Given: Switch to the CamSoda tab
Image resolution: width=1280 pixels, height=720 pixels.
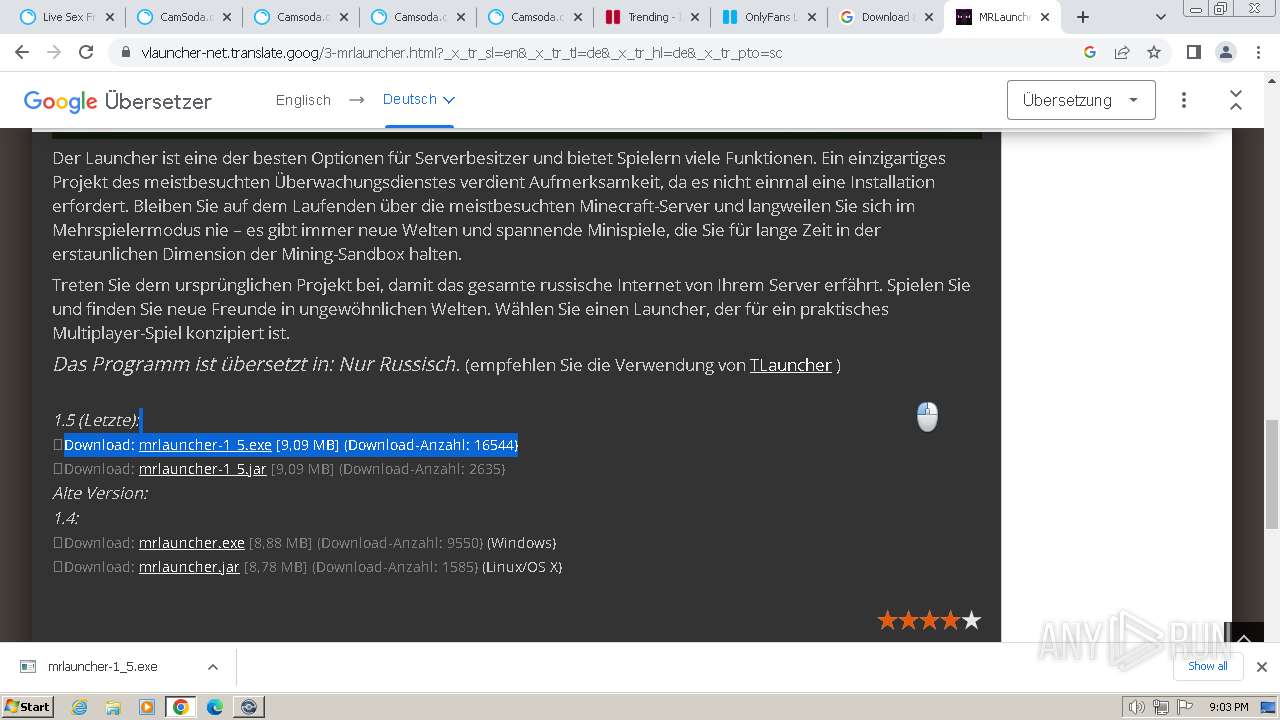Looking at the screenshot, I should [x=183, y=17].
